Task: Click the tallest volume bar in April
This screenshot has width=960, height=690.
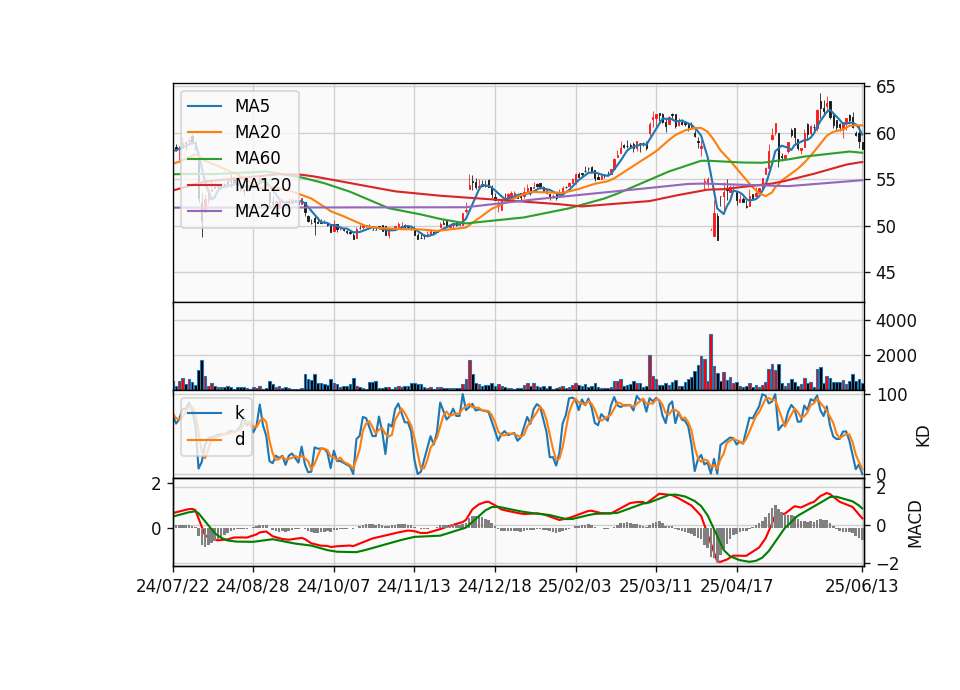Action: click(x=711, y=362)
